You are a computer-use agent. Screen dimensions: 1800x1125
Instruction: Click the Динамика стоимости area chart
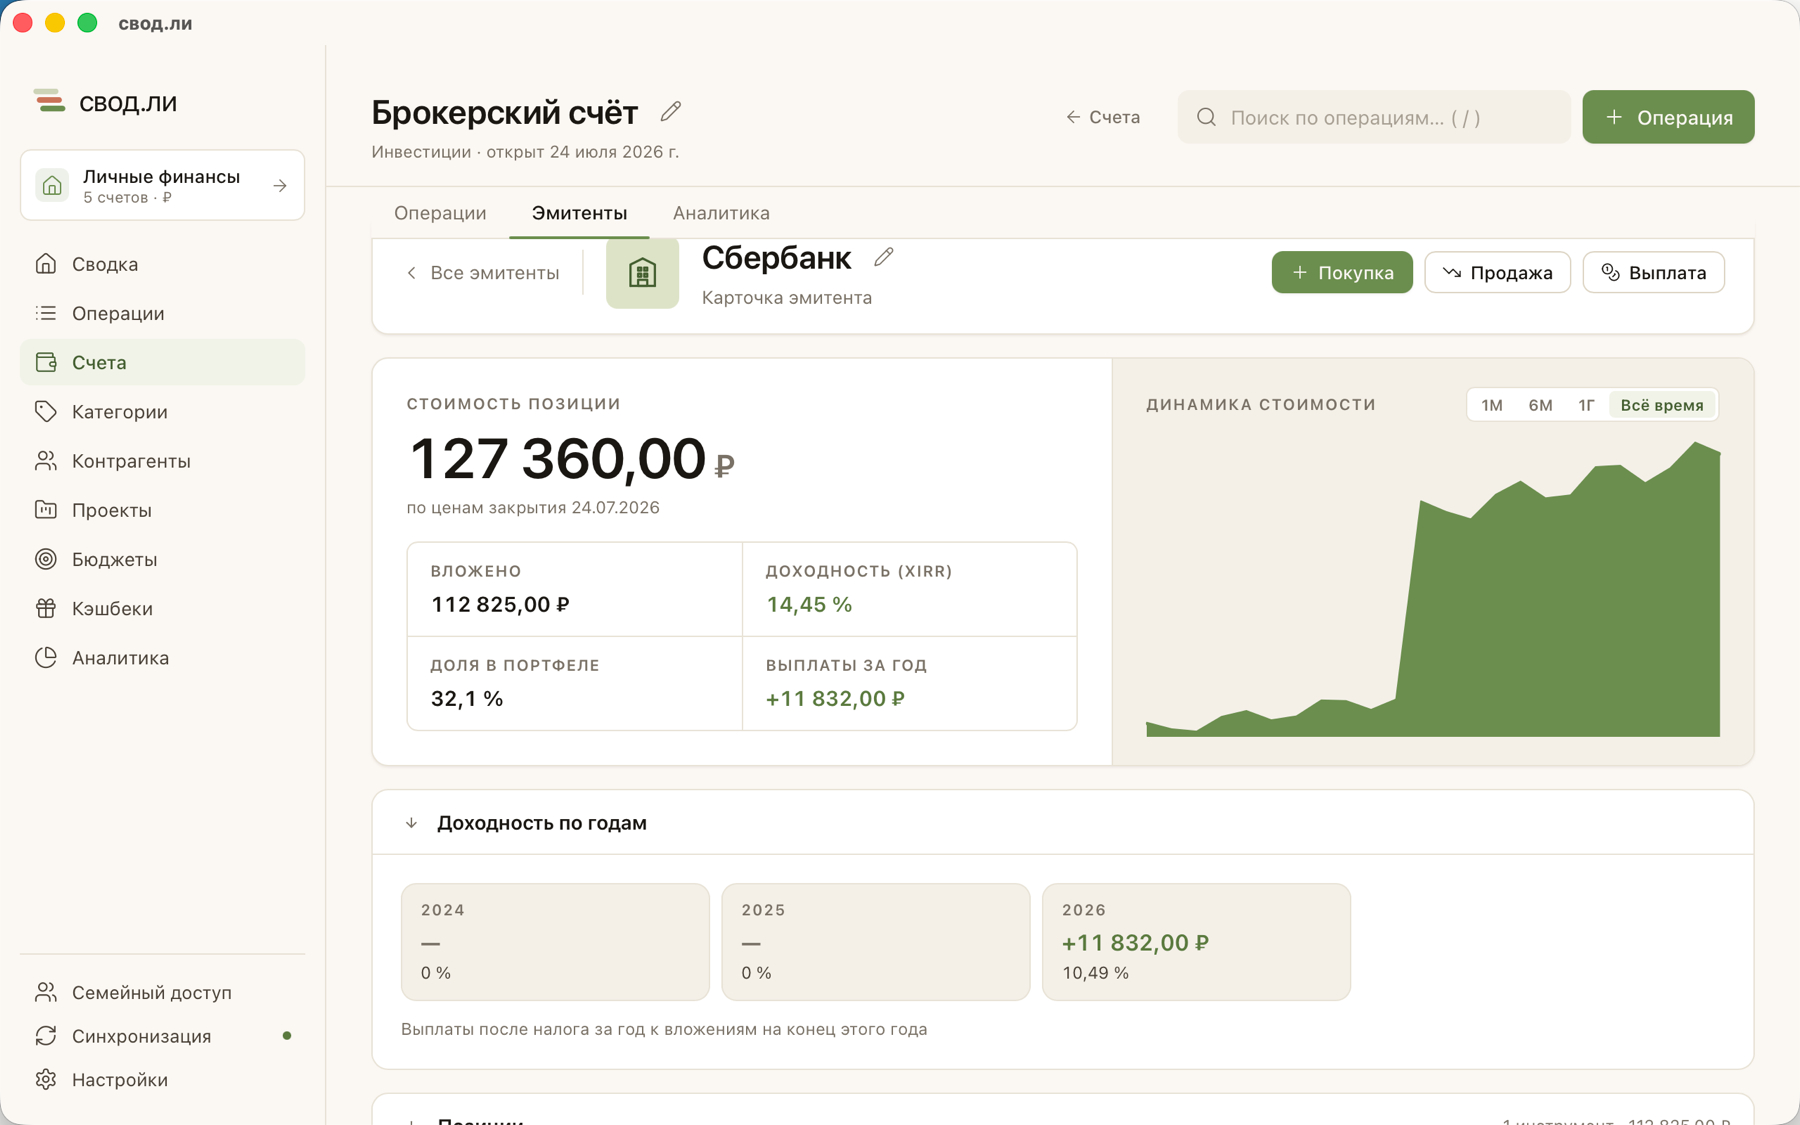click(x=1433, y=589)
